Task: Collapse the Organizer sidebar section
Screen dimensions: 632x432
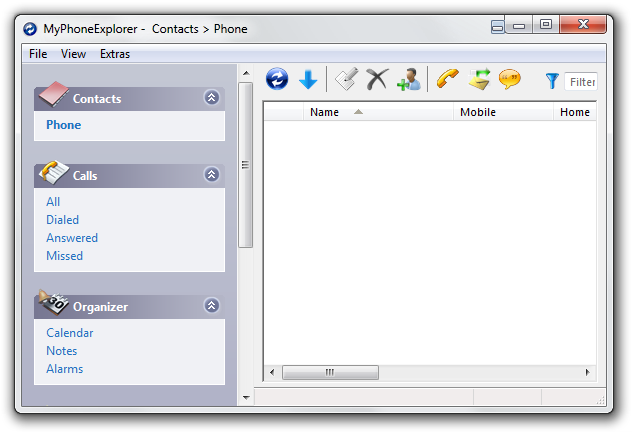Action: point(212,305)
